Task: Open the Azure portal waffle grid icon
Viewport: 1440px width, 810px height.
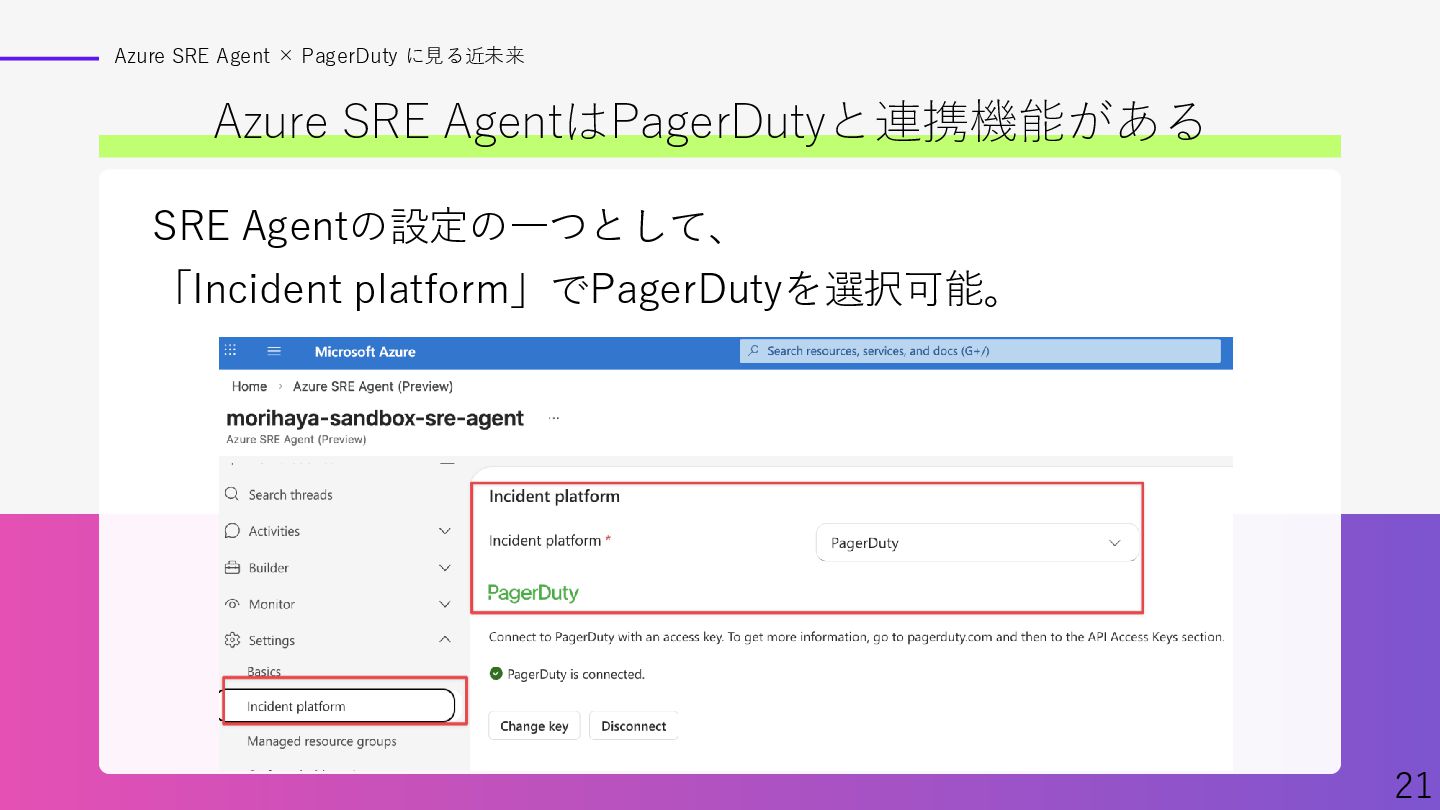Action: pyautogui.click(x=230, y=351)
